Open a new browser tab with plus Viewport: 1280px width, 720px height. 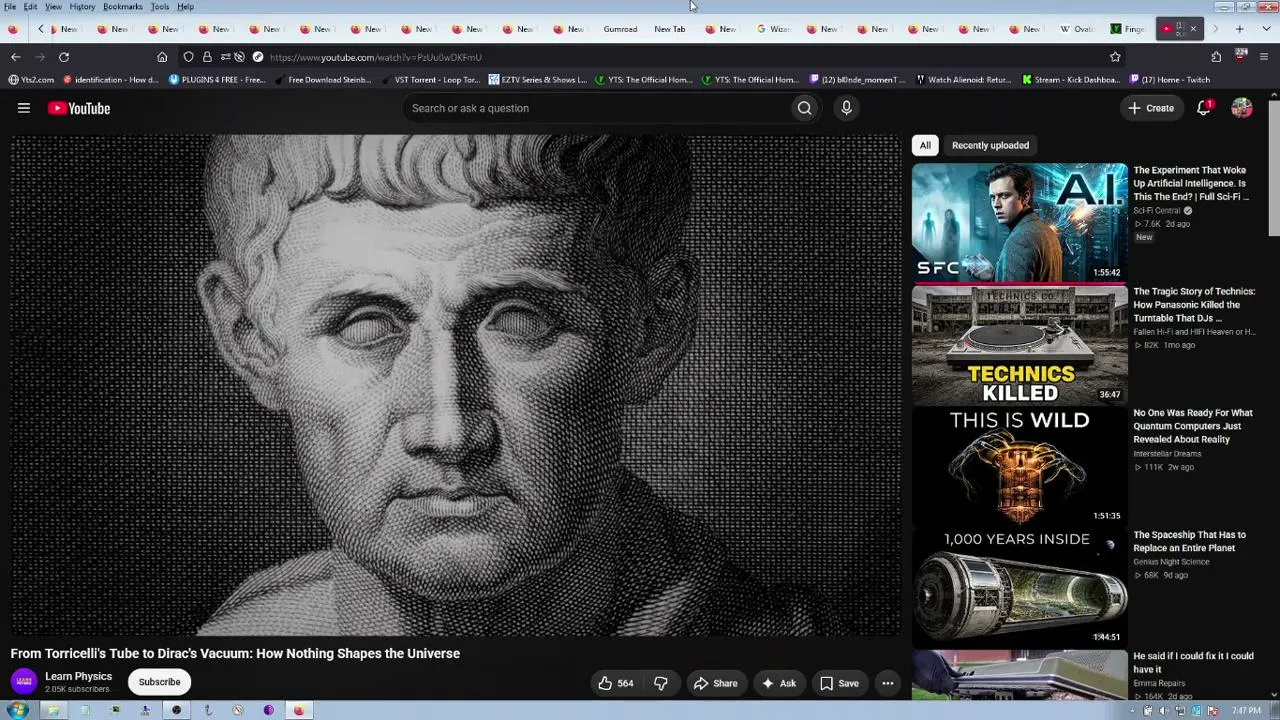pyautogui.click(x=1239, y=29)
